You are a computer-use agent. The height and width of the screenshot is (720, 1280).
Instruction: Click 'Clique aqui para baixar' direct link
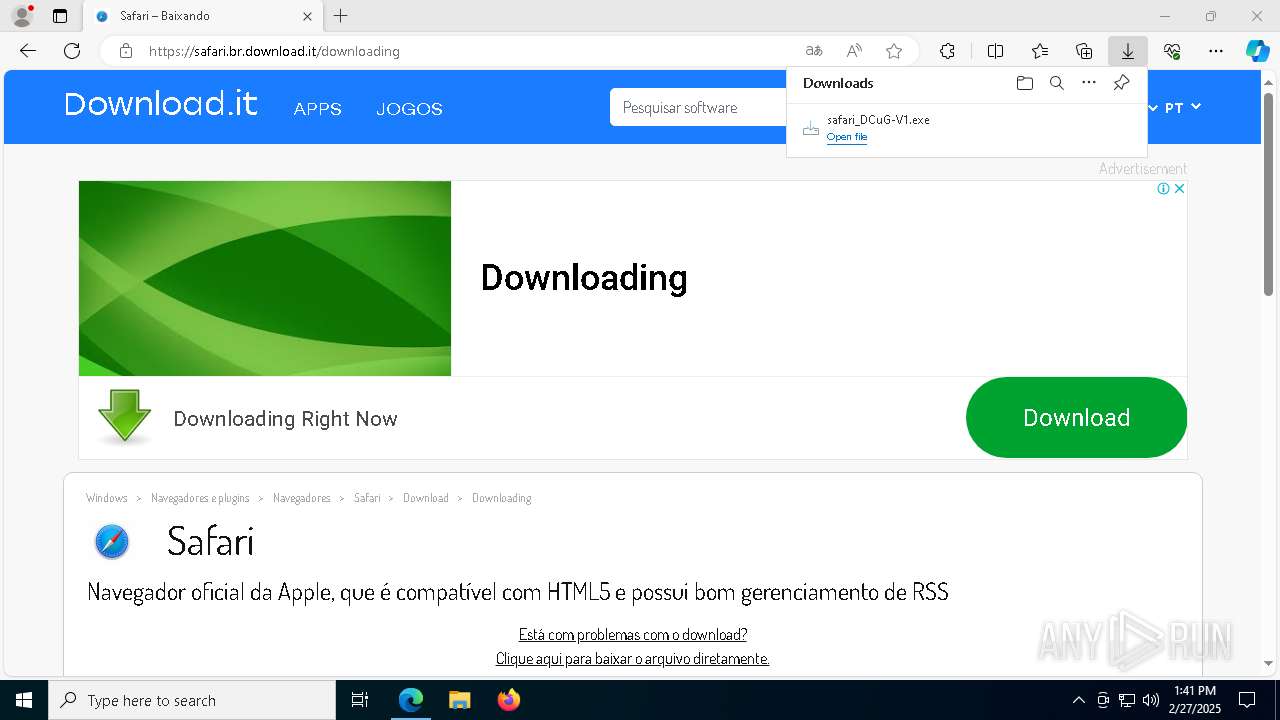coord(633,658)
